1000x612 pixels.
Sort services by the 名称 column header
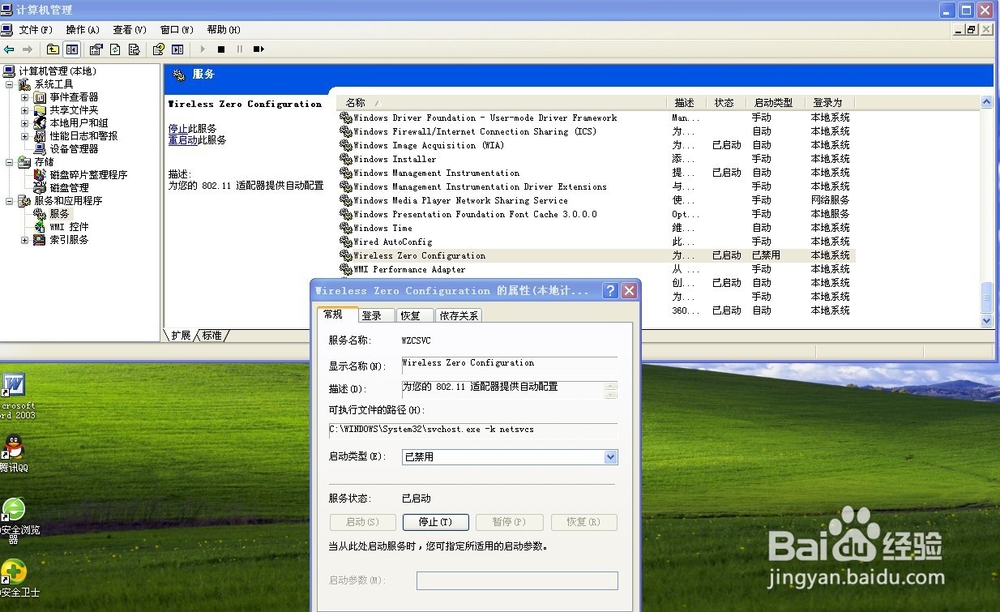coord(503,103)
